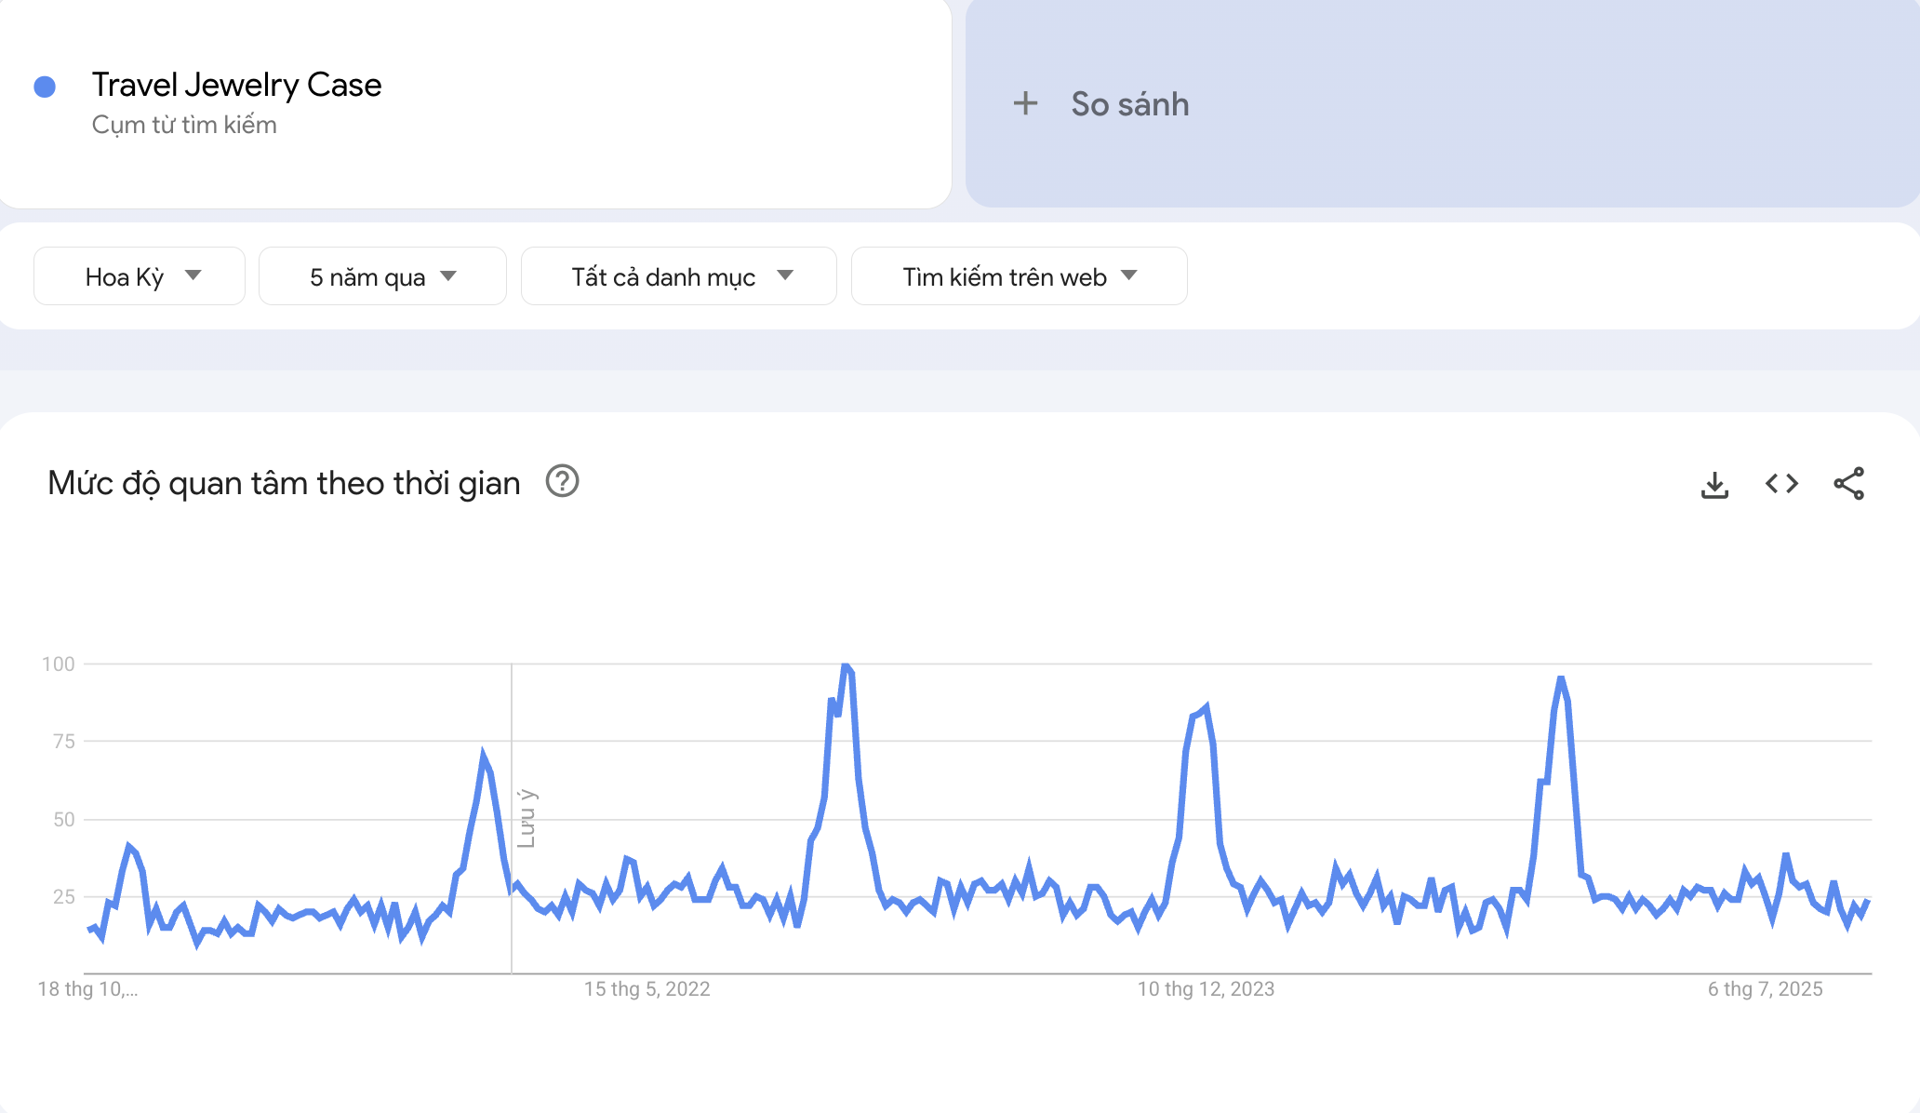Expand the Tất cả danh mục category dropdown
This screenshot has width=1920, height=1113.
[678, 276]
